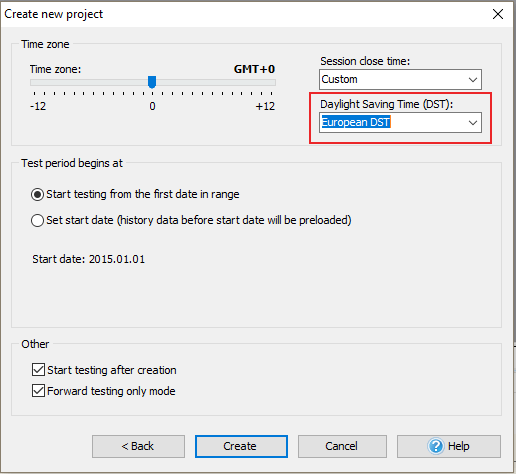The height and width of the screenshot is (474, 516).
Task: Choose the "Set start date" radio option
Action: (37, 220)
